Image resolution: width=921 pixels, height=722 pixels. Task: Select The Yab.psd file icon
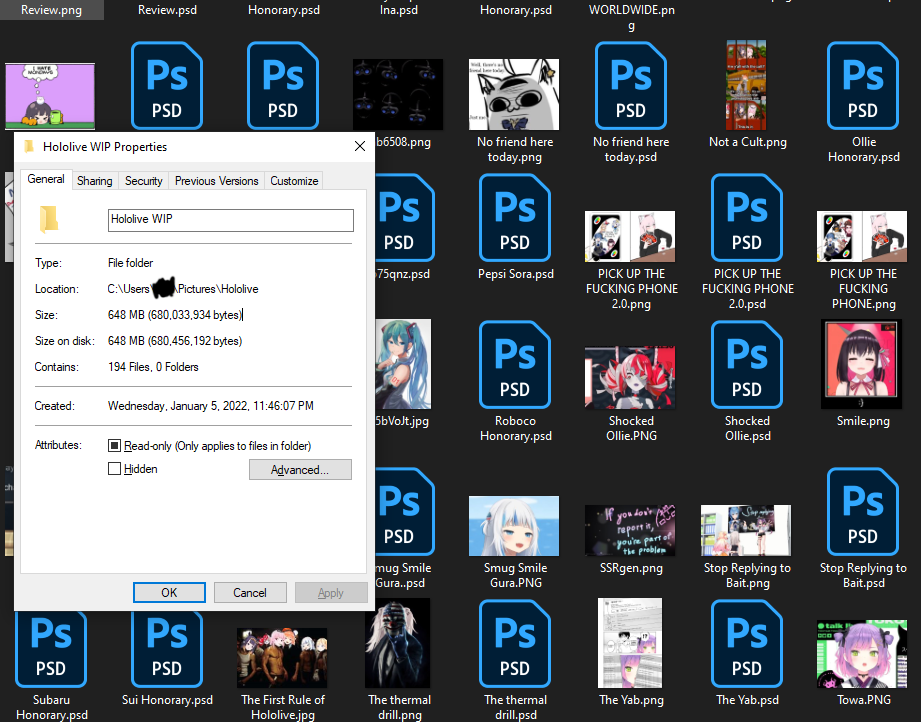click(746, 644)
